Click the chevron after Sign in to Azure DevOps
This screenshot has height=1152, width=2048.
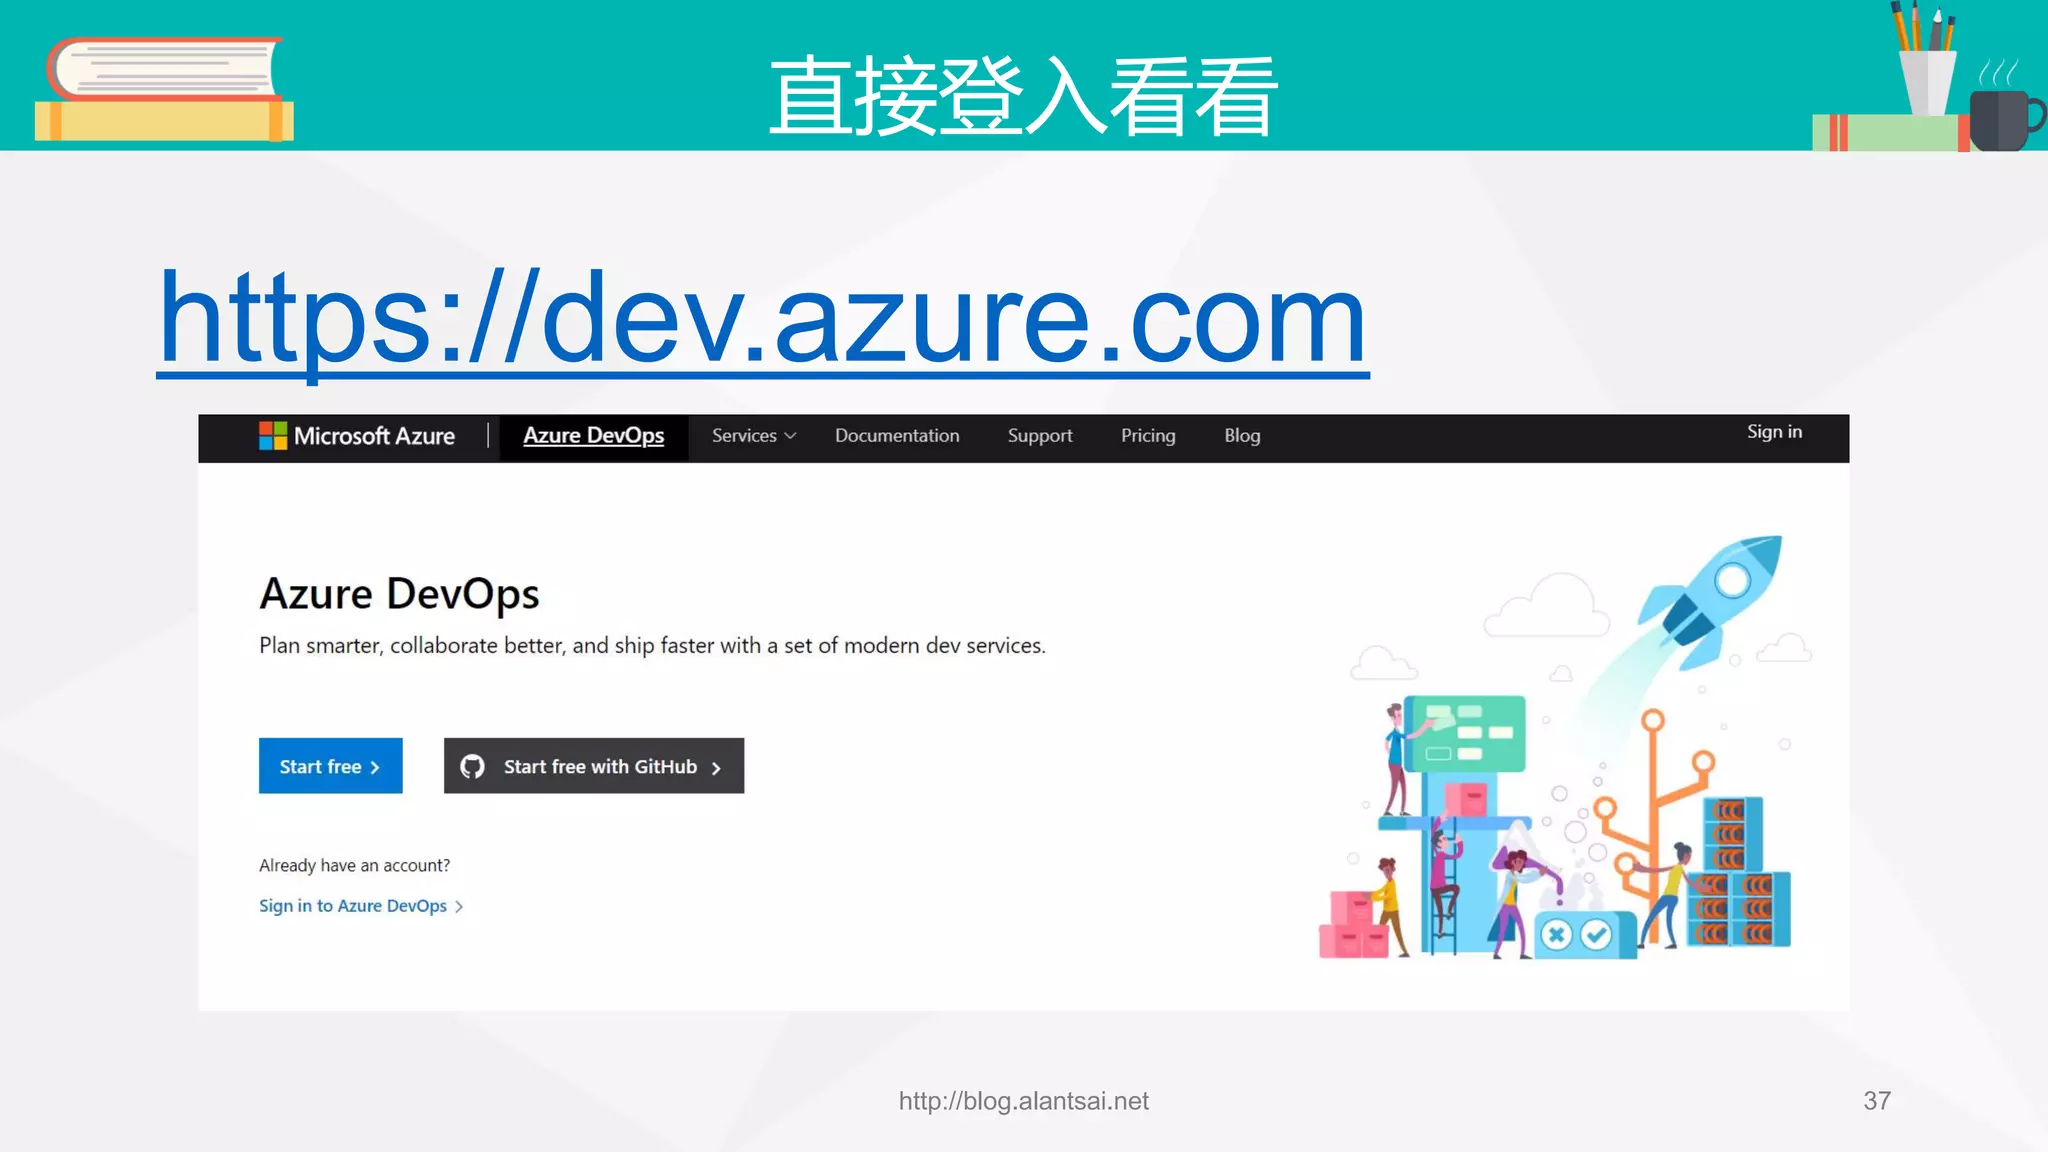(x=459, y=907)
